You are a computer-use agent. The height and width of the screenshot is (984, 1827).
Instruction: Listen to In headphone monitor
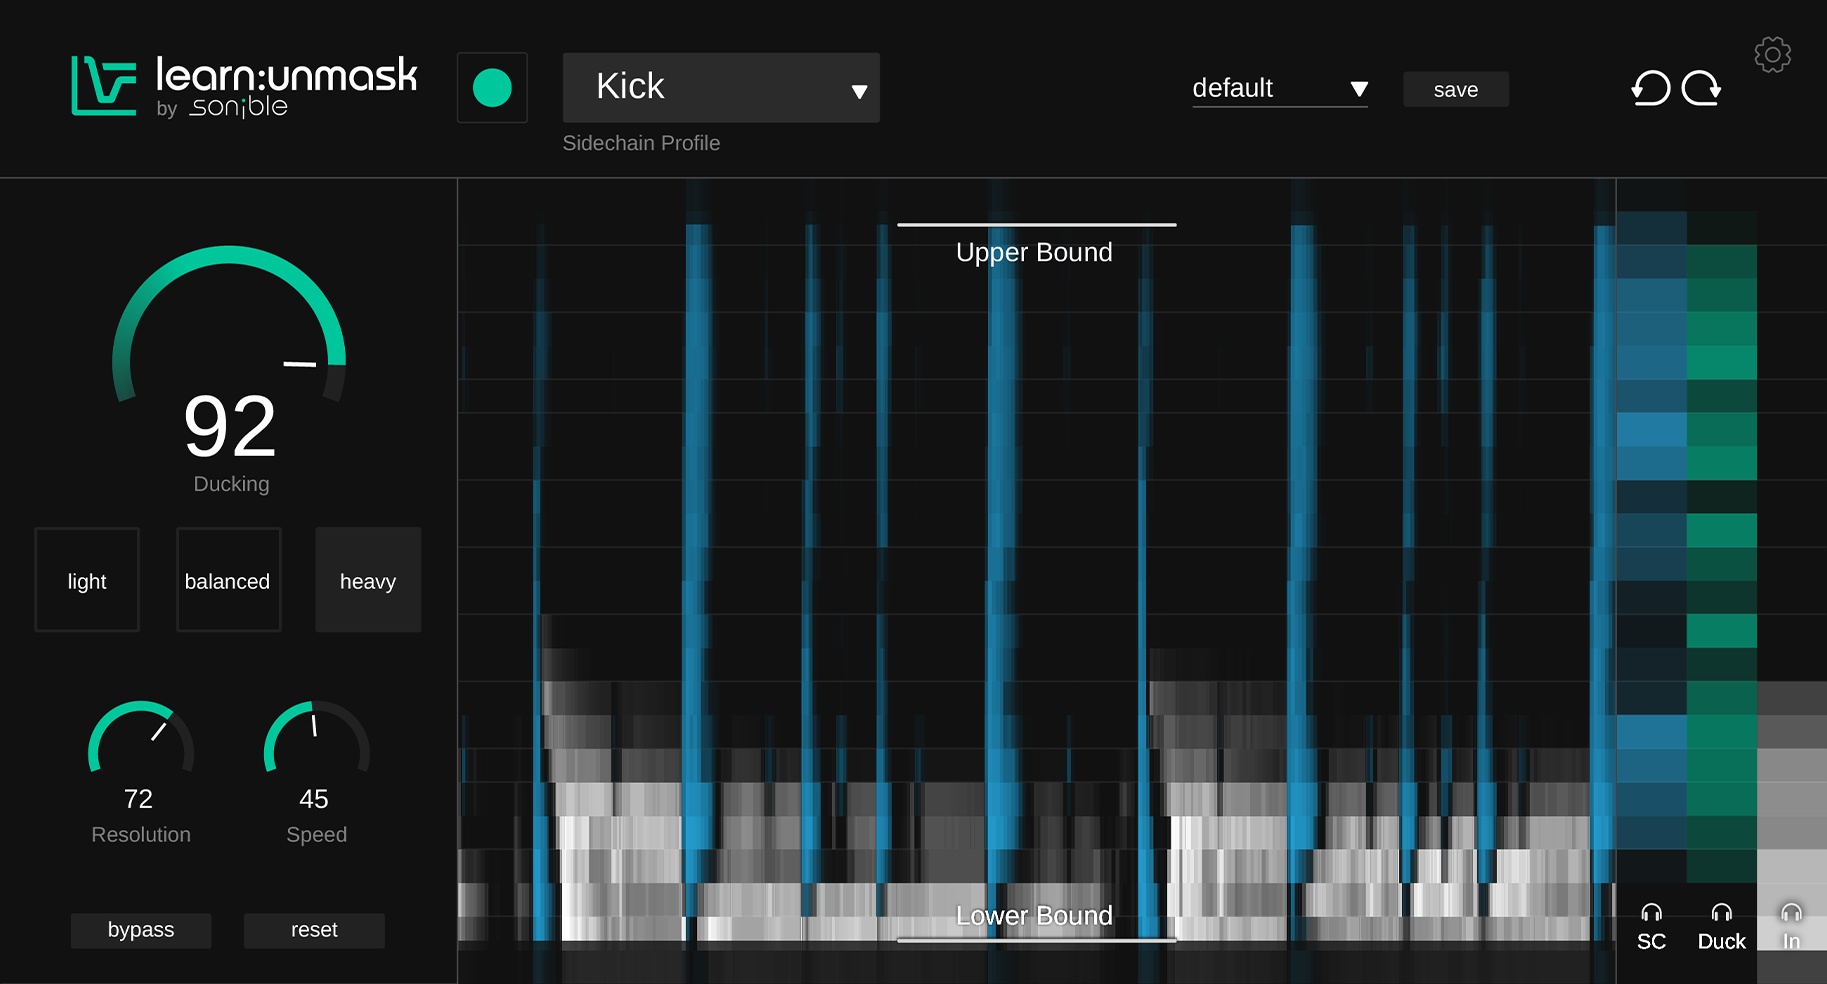click(x=1791, y=927)
